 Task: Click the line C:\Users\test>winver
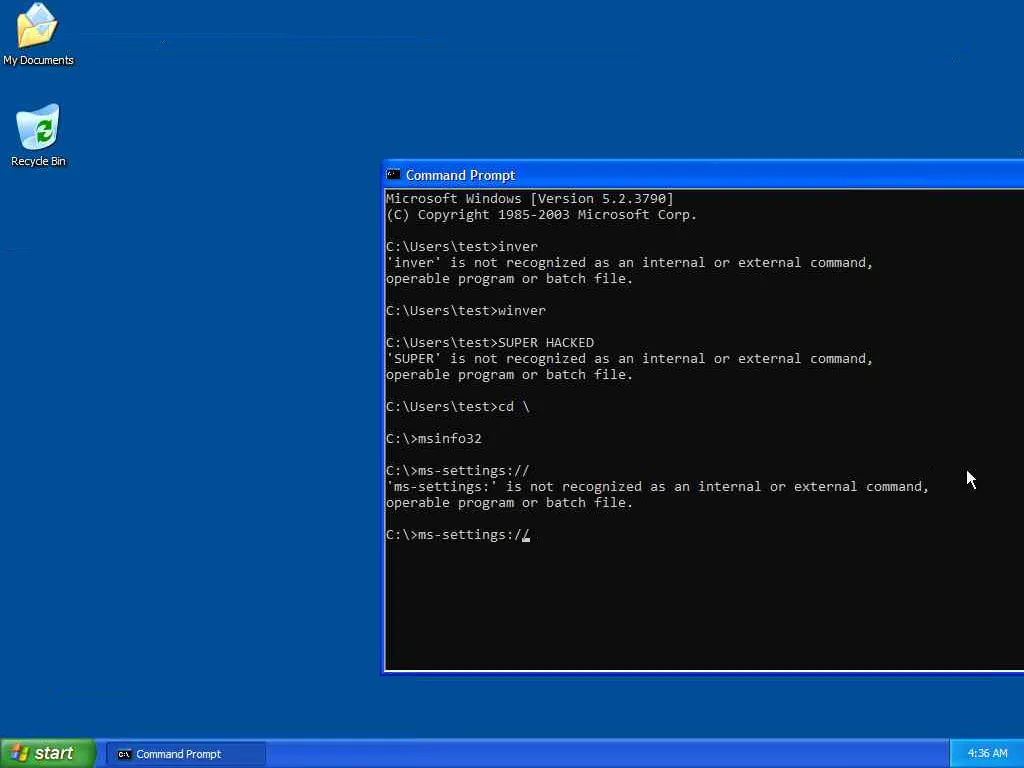coord(466,311)
